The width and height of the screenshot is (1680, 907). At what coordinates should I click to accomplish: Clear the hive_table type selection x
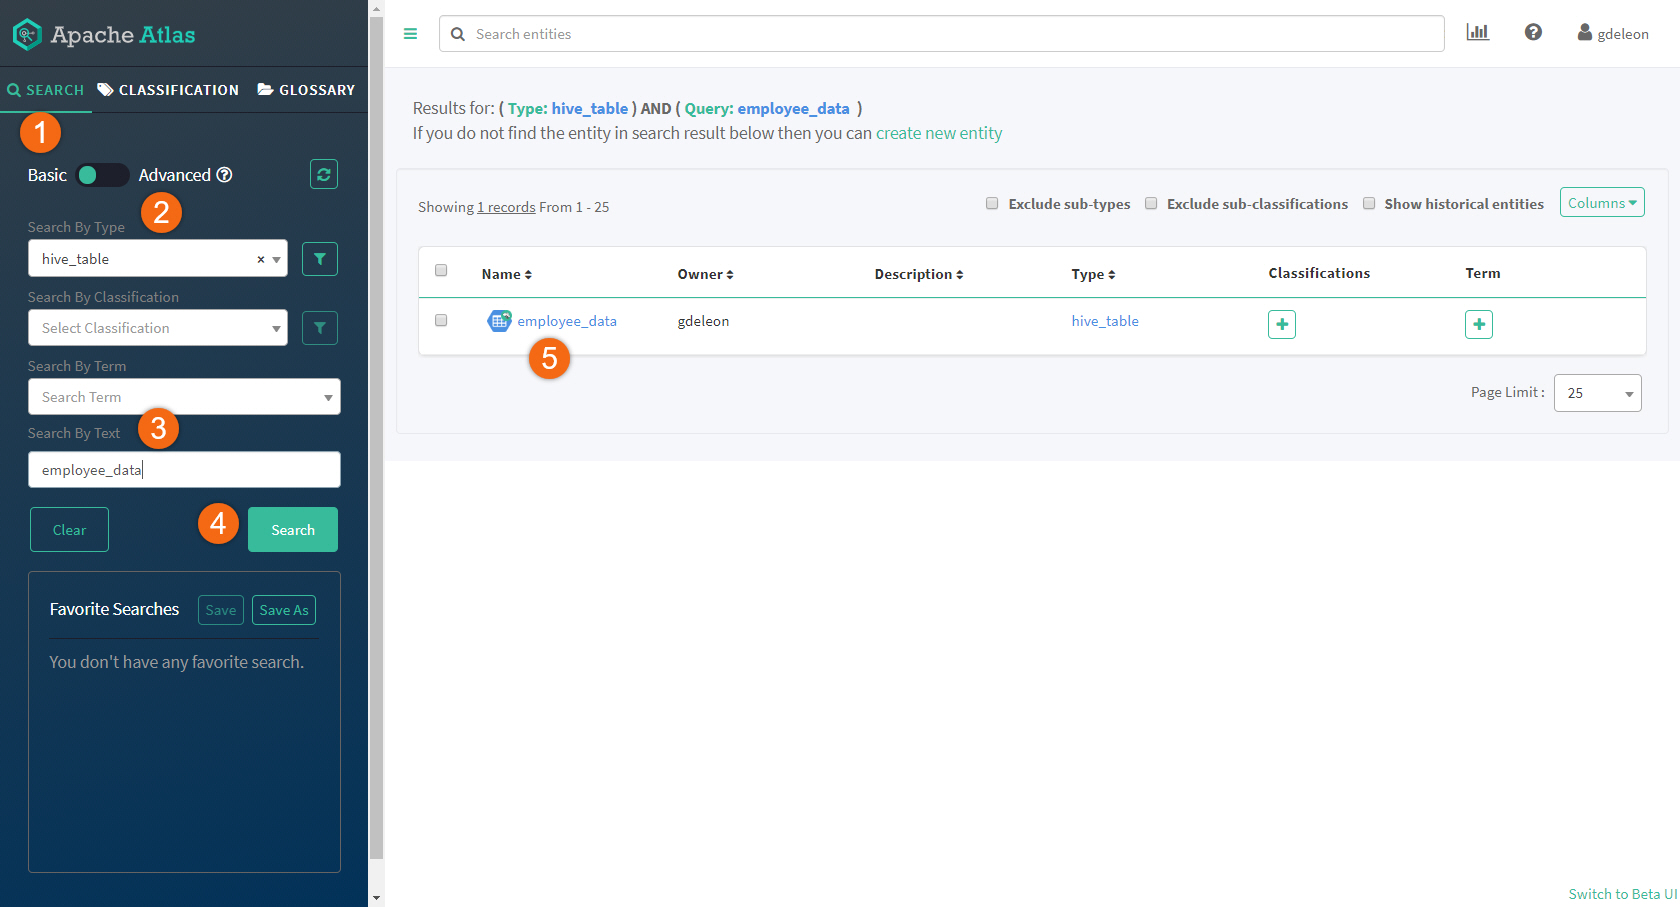[261, 260]
